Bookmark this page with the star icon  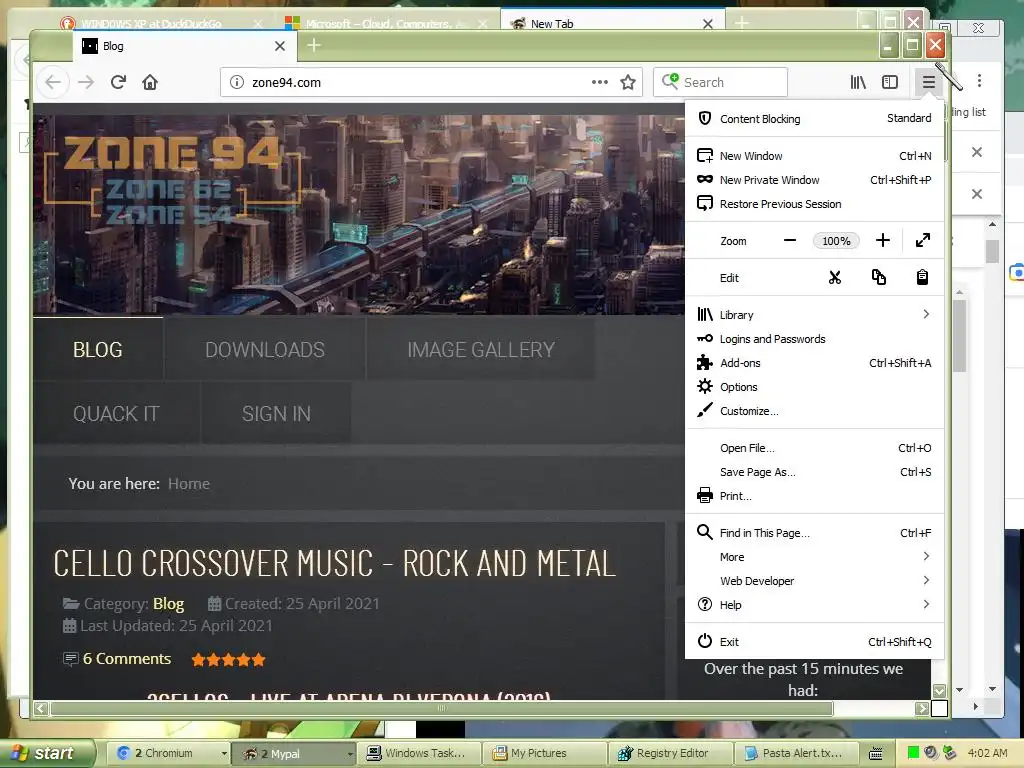tap(628, 82)
